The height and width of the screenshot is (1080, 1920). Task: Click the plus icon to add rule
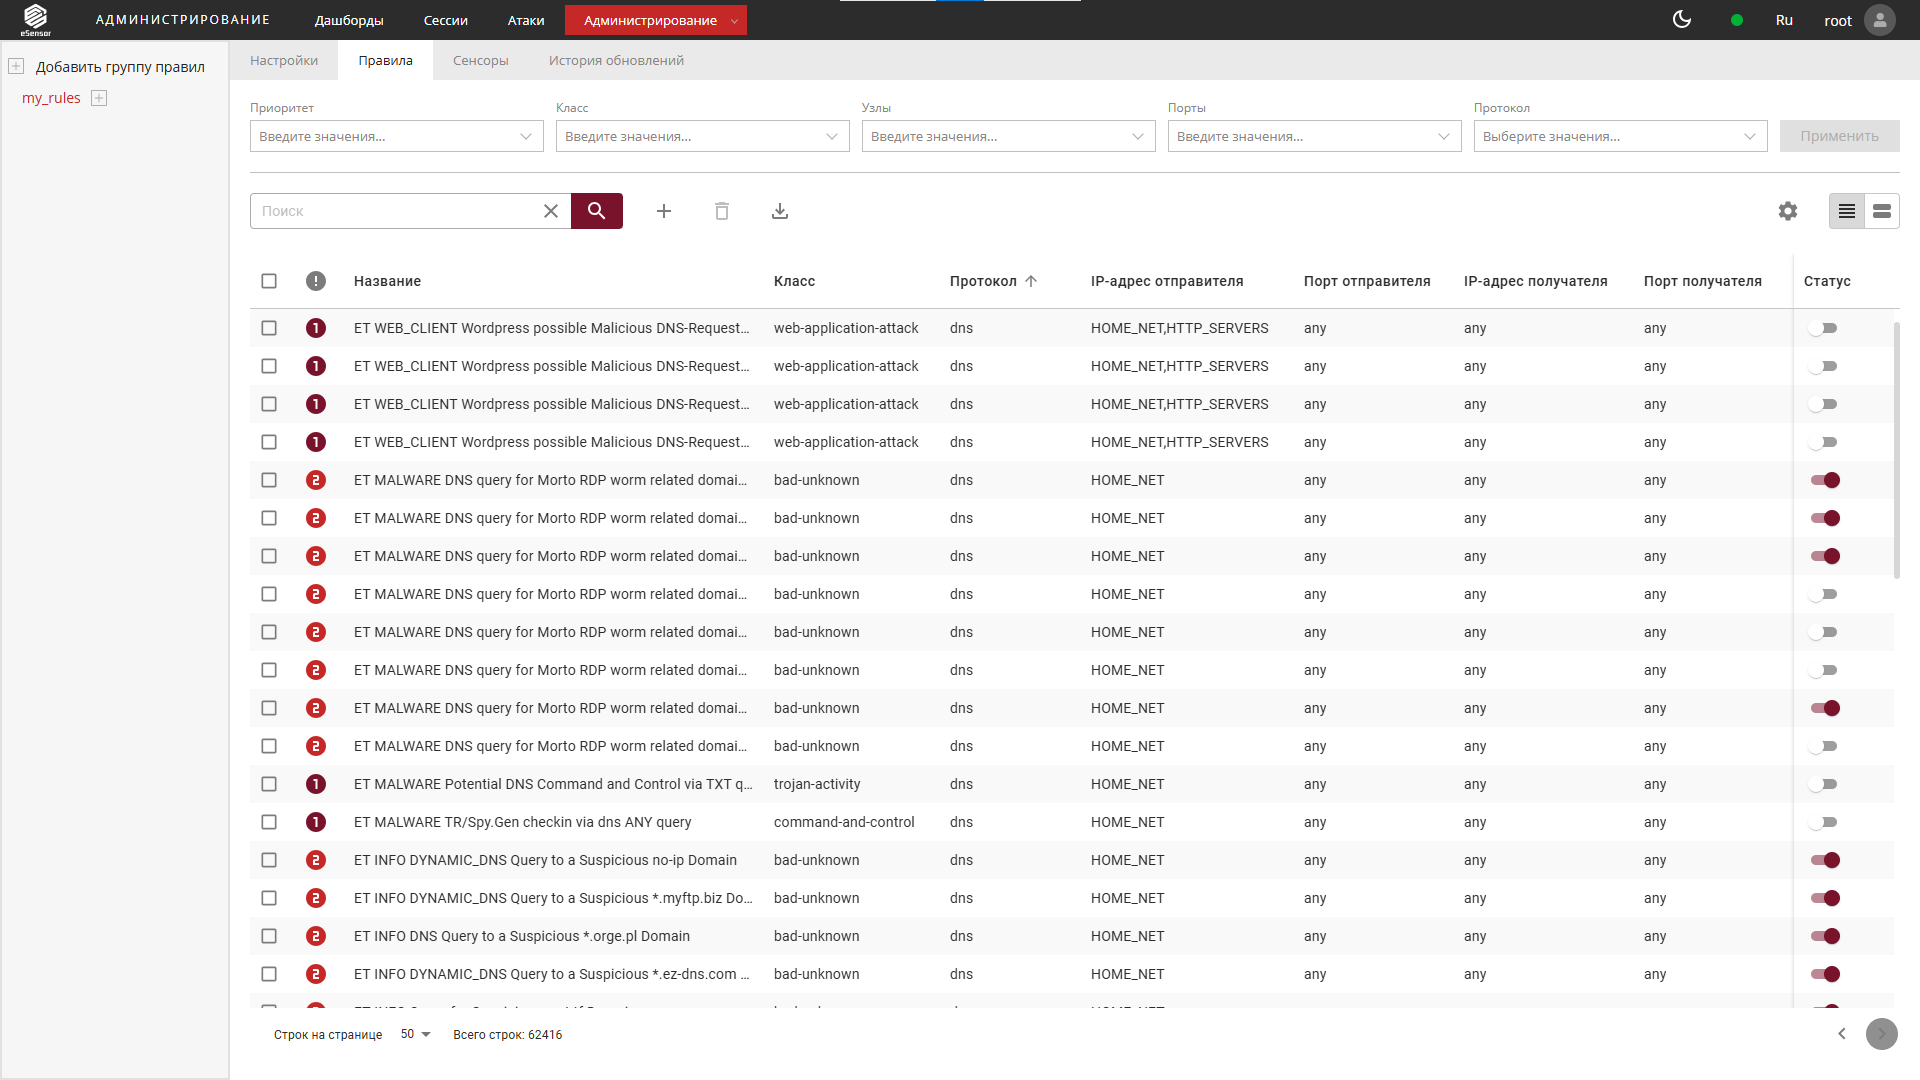(664, 211)
